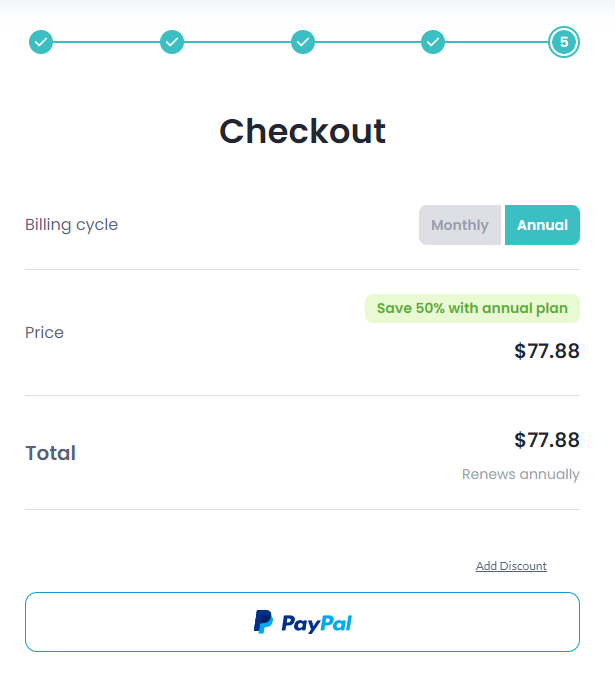Viewport: 615px width, 681px height.
Task: Click the Total label
Action: [50, 453]
